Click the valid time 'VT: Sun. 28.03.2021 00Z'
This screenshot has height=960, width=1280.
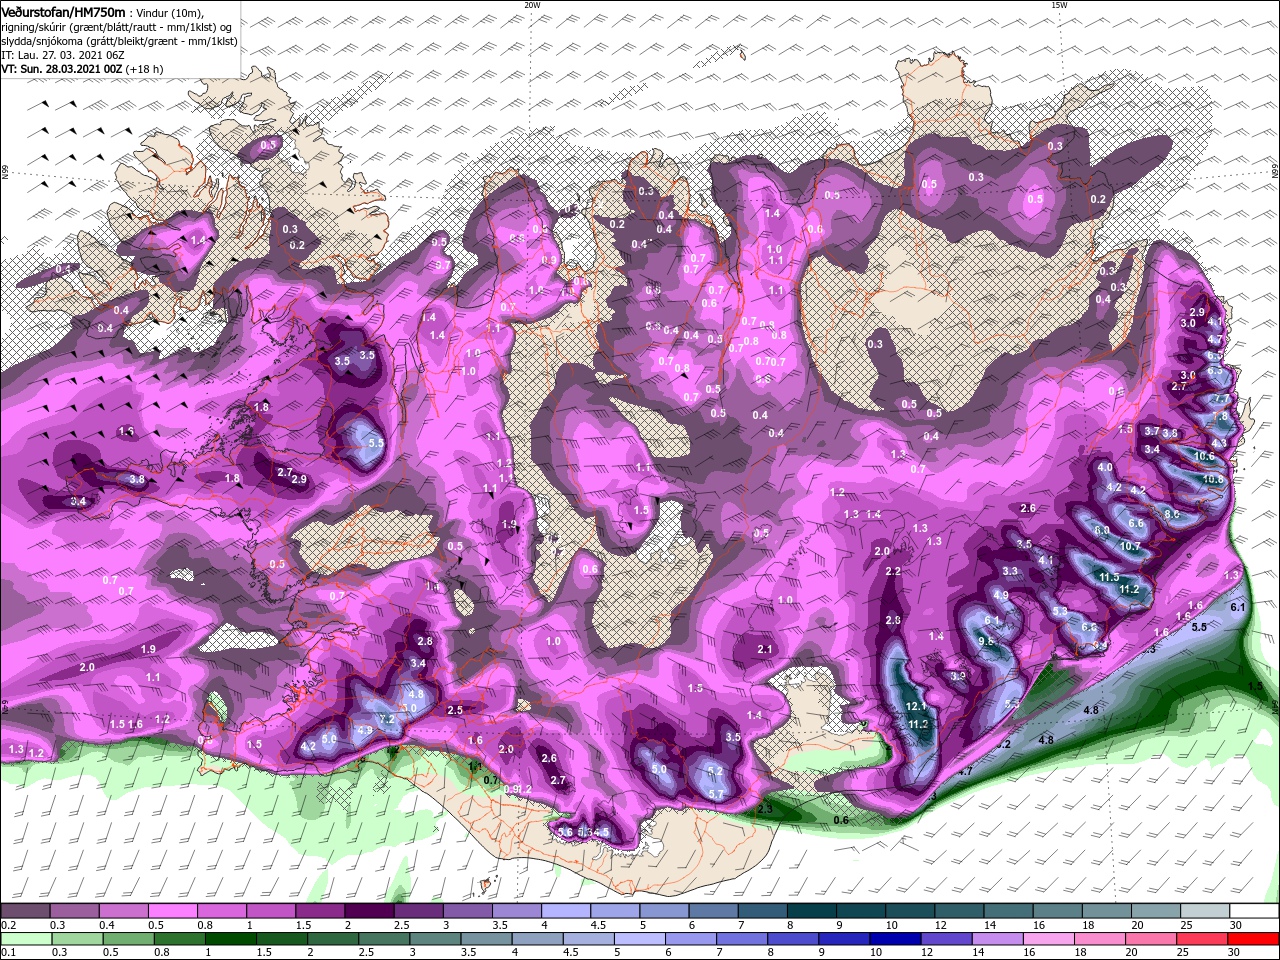(x=62, y=69)
